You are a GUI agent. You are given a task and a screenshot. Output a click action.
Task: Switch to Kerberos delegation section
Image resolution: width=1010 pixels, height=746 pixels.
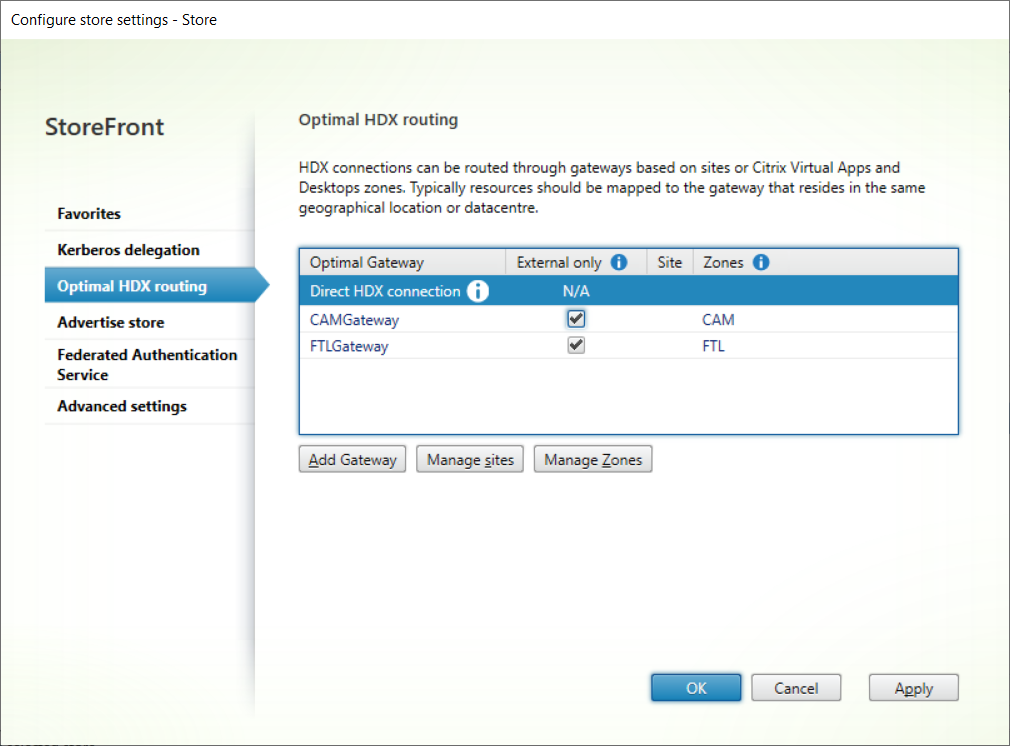pyautogui.click(x=128, y=250)
